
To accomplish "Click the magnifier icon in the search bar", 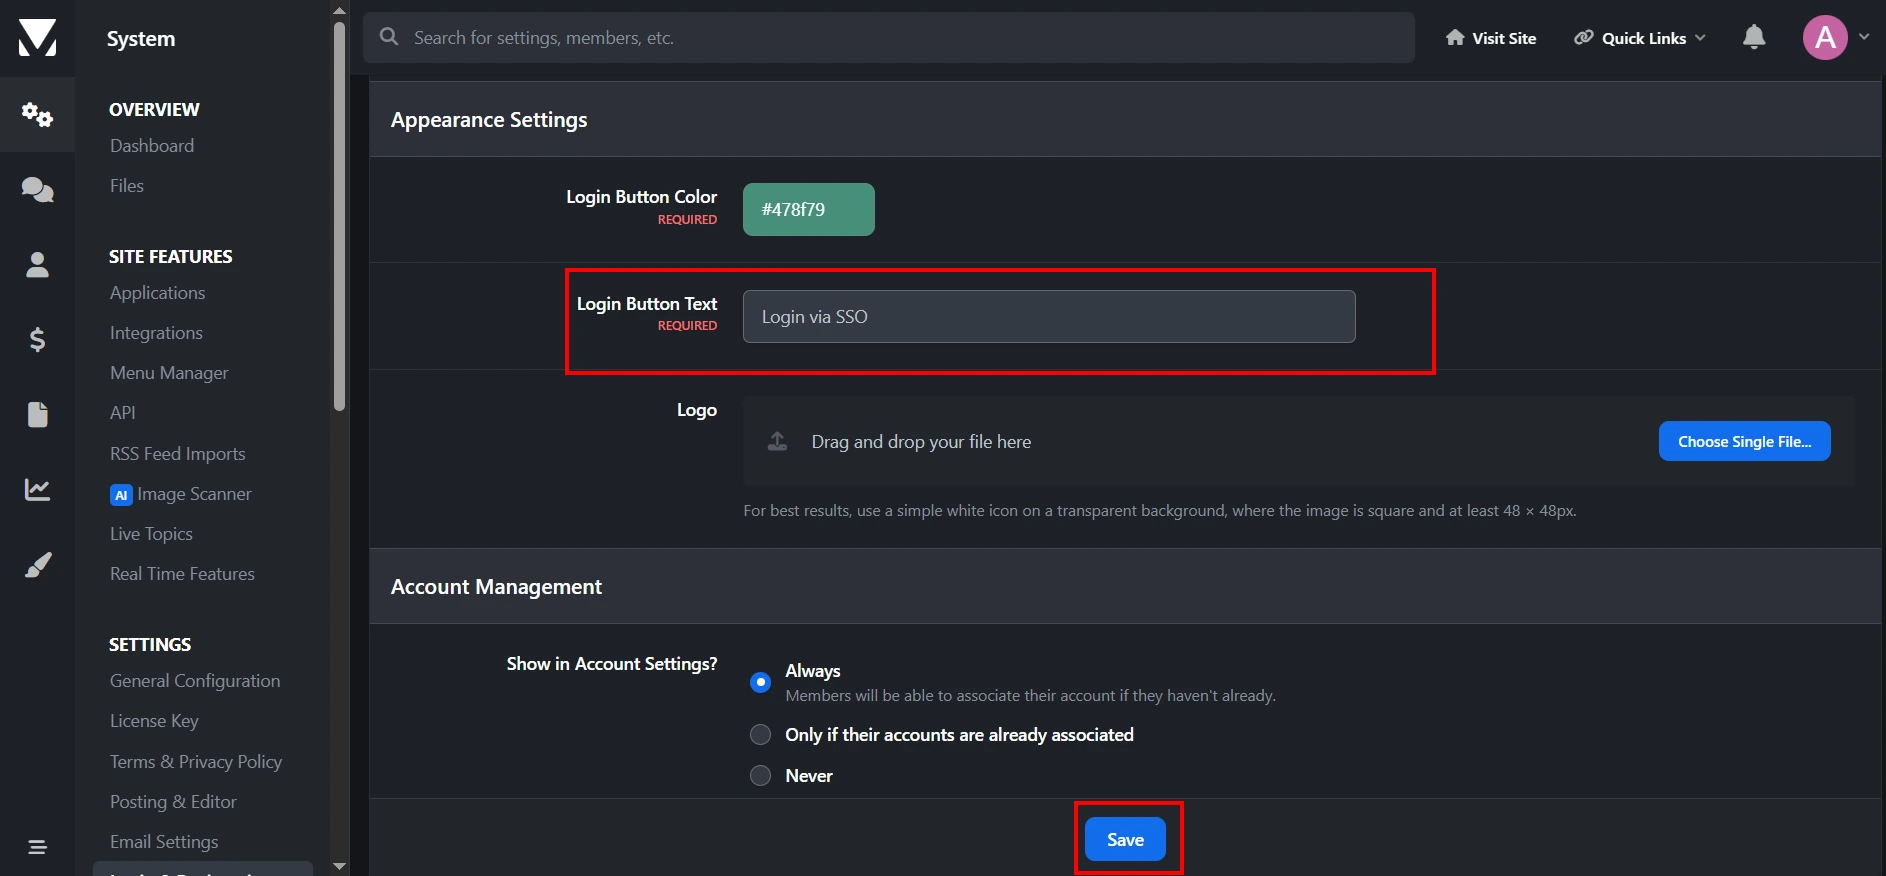I will (389, 37).
